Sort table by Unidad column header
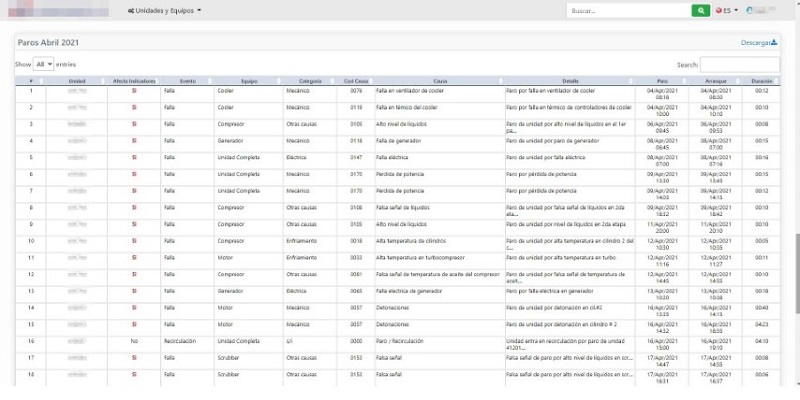 point(77,80)
